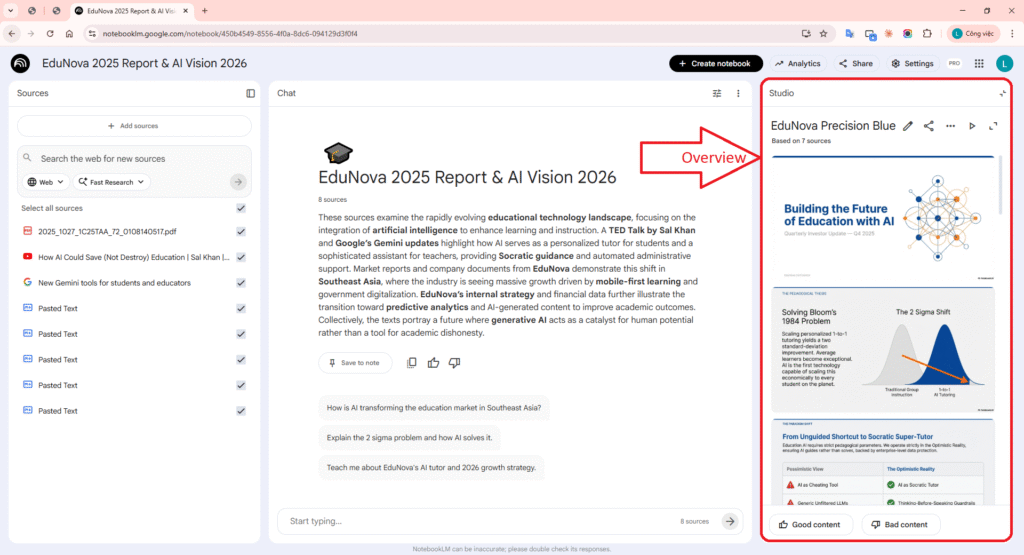Uncheck New Gemini tools source checkbox

[x=241, y=283]
